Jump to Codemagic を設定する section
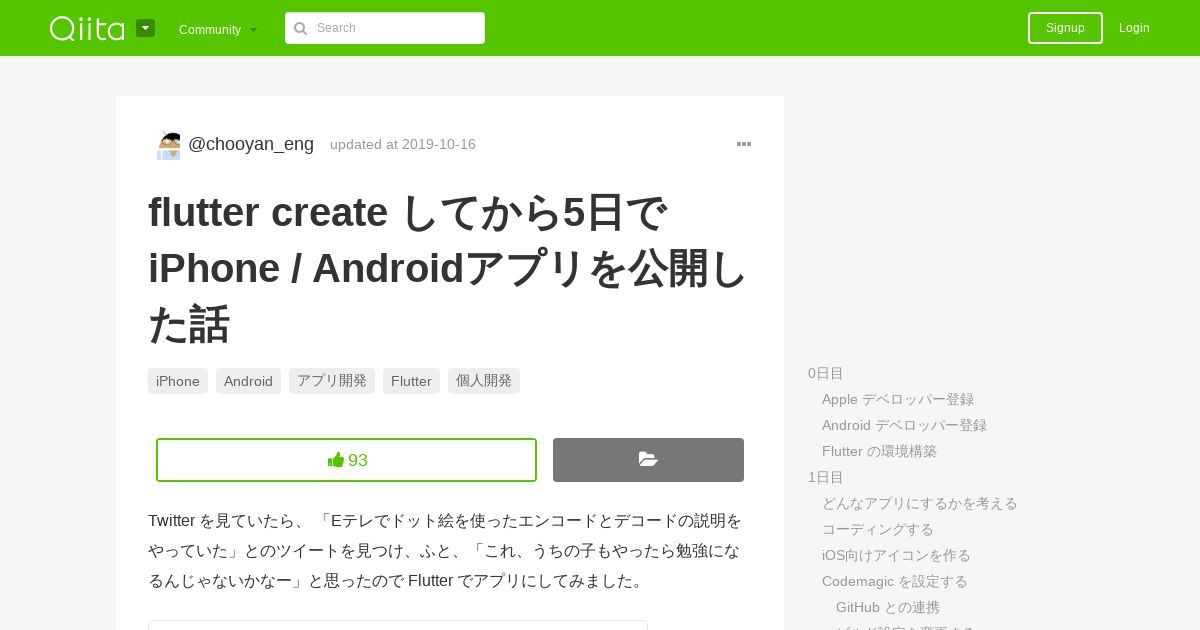Image resolution: width=1200 pixels, height=630 pixels. (895, 581)
